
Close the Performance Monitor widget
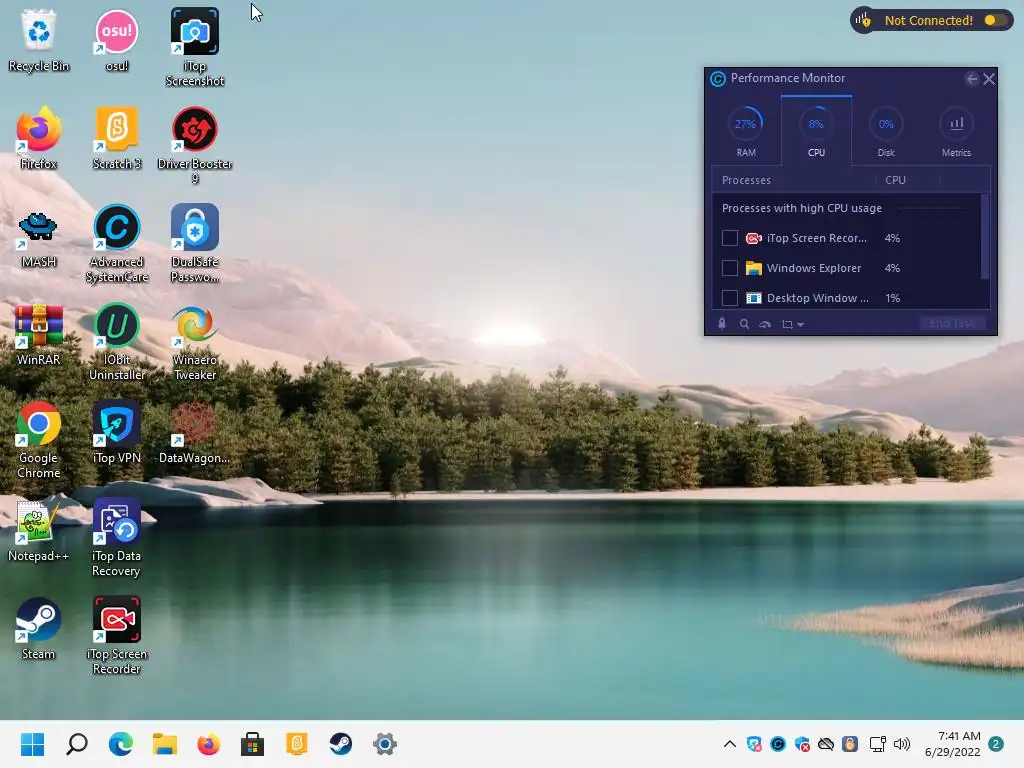pyautogui.click(x=989, y=79)
